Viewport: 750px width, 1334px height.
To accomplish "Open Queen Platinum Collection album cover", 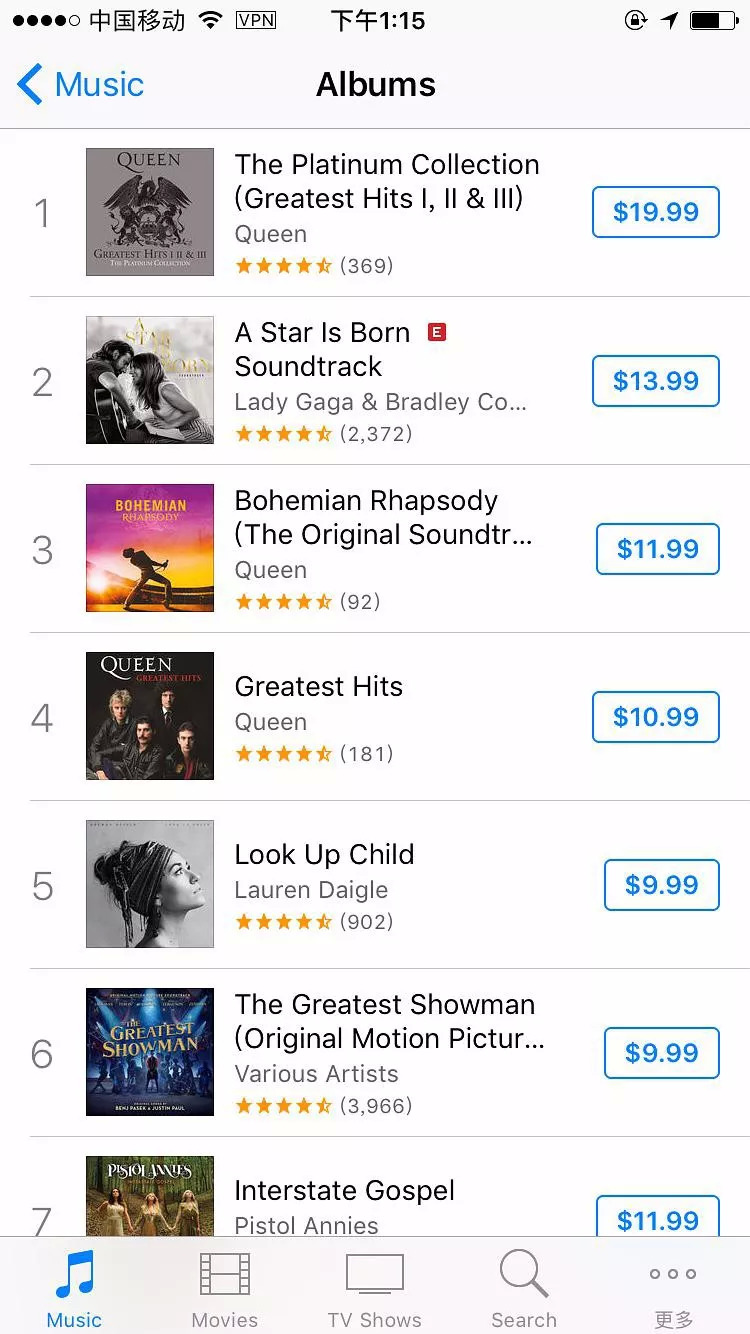I will (150, 212).
